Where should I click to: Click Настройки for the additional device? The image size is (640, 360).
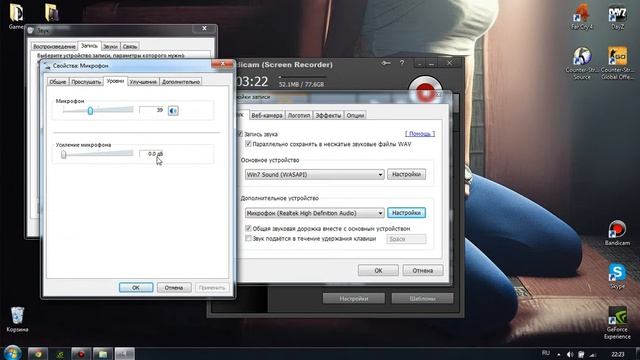click(x=406, y=213)
